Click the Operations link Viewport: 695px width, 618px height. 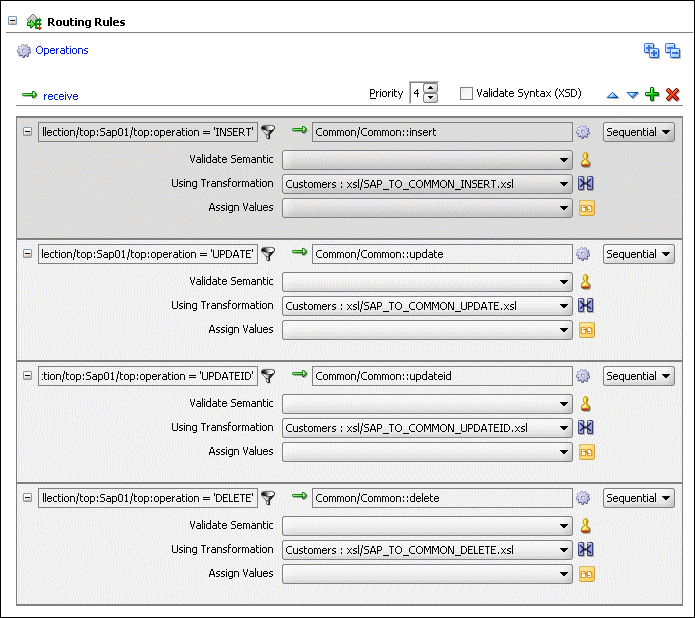click(x=62, y=50)
